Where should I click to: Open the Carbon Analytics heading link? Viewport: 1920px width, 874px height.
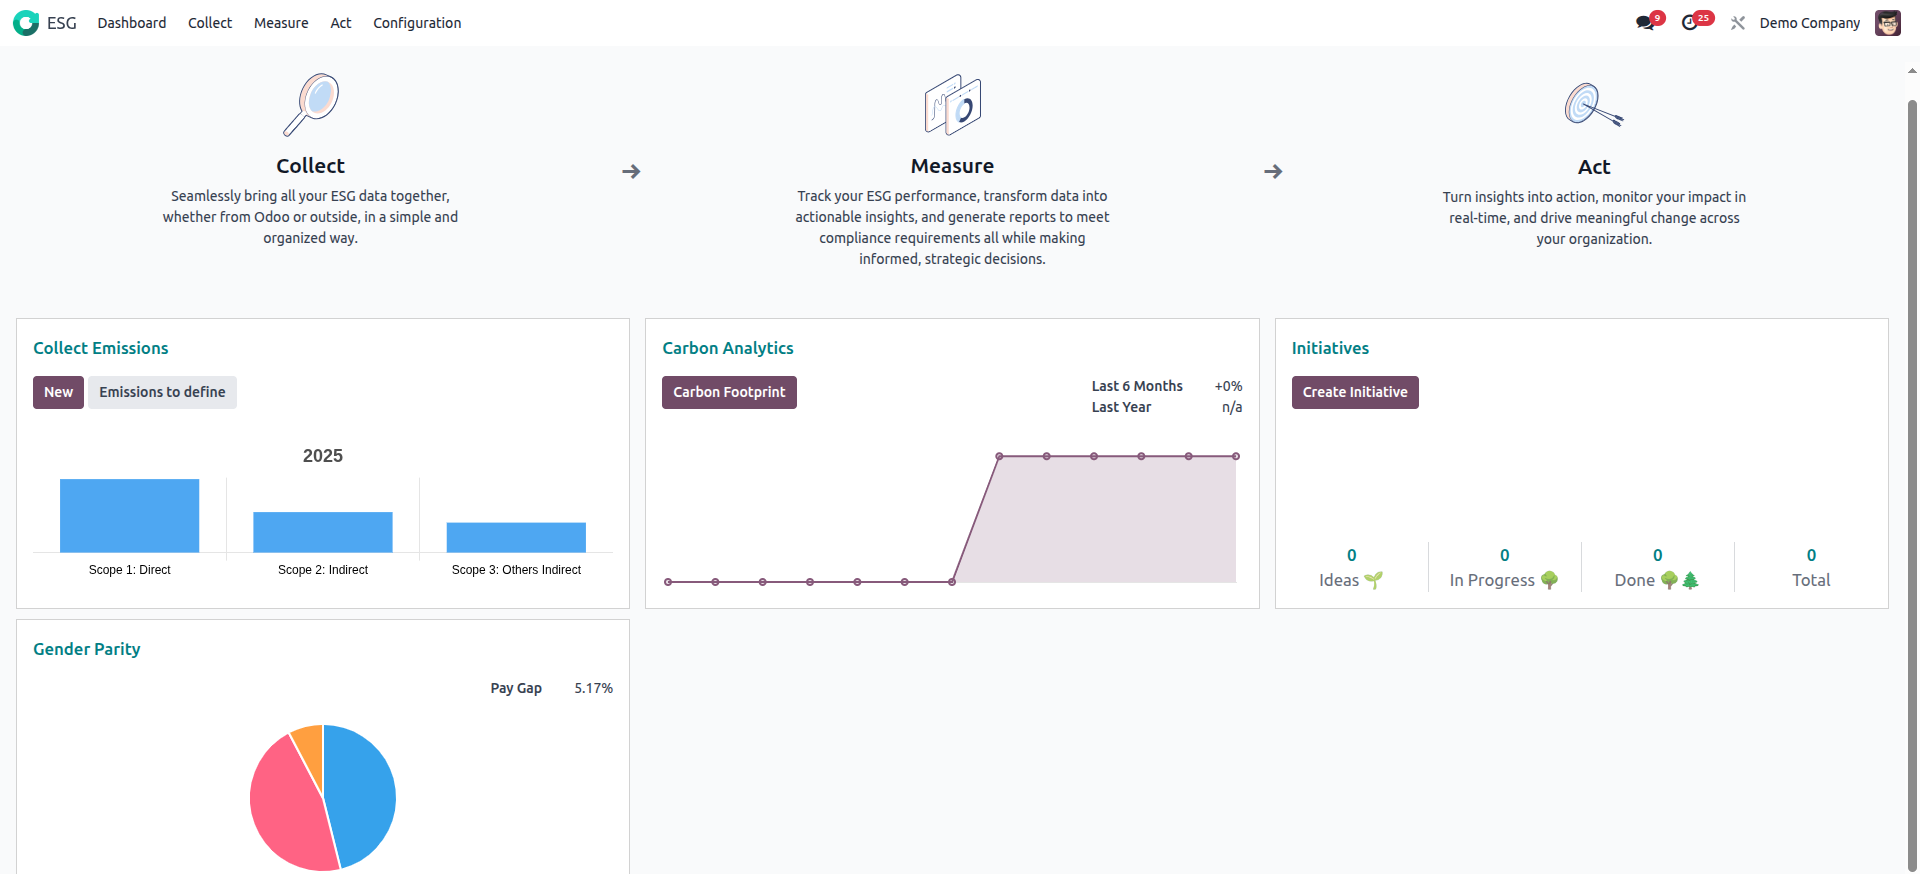pyautogui.click(x=728, y=348)
